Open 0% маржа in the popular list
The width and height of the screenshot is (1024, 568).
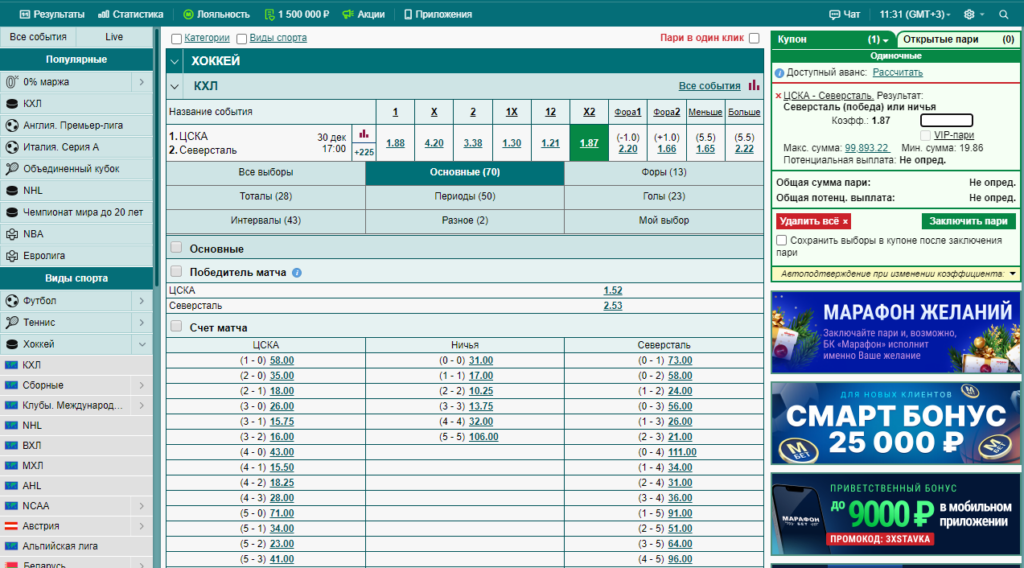tap(76, 82)
